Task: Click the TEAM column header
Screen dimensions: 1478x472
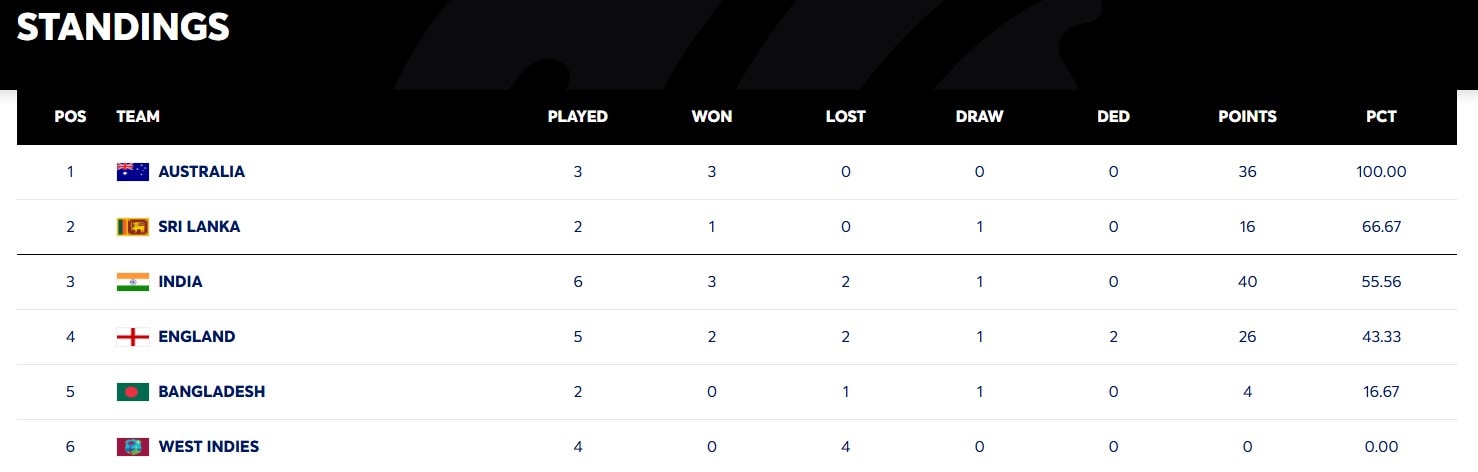Action: click(x=138, y=117)
